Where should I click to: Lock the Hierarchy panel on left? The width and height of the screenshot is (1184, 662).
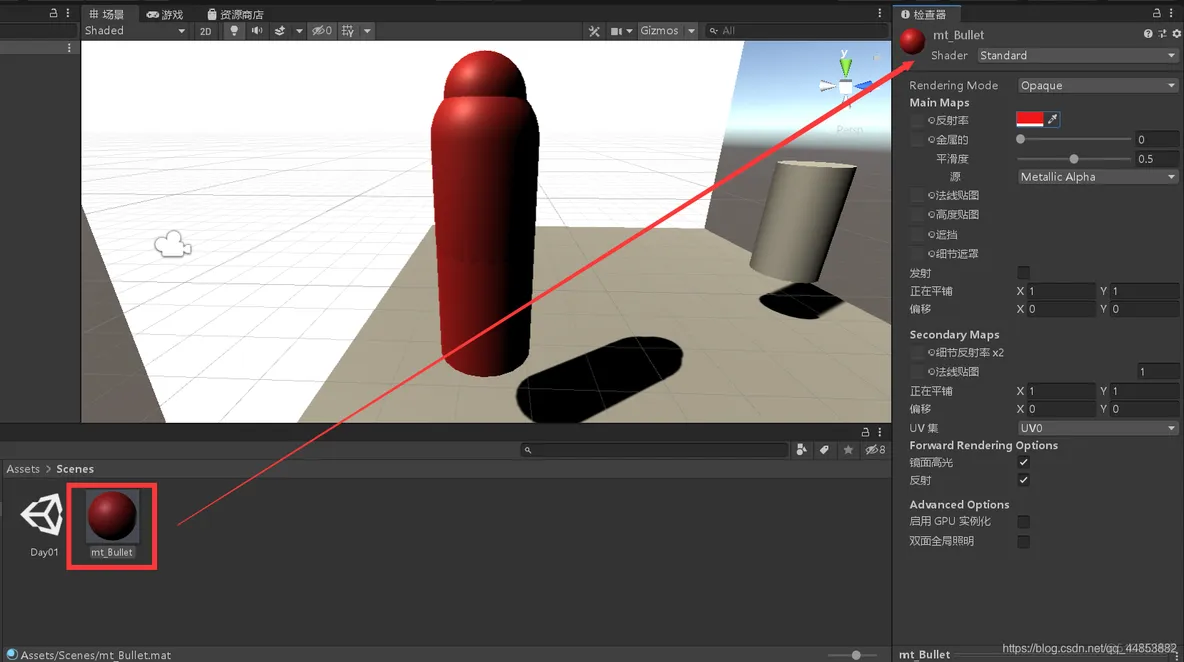(x=53, y=13)
